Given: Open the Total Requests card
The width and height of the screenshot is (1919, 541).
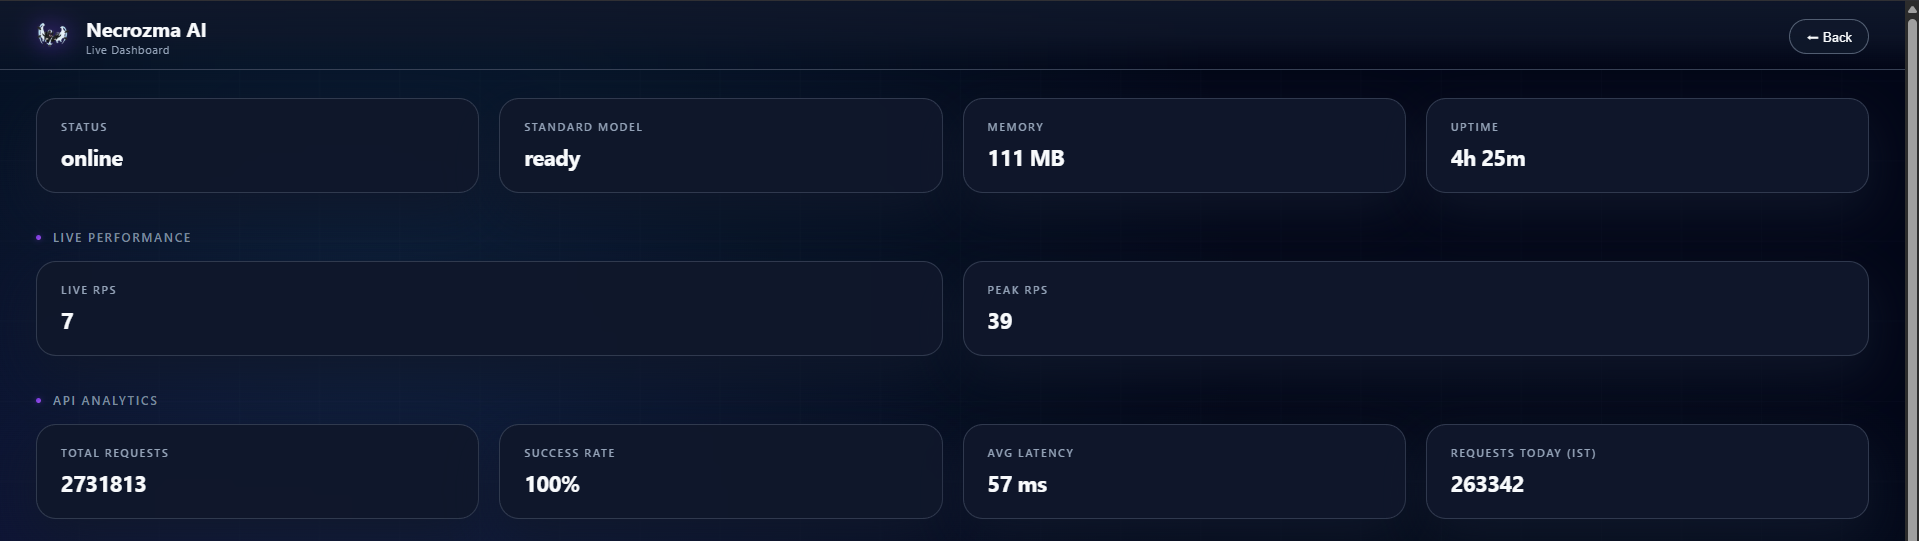Looking at the screenshot, I should (x=257, y=471).
